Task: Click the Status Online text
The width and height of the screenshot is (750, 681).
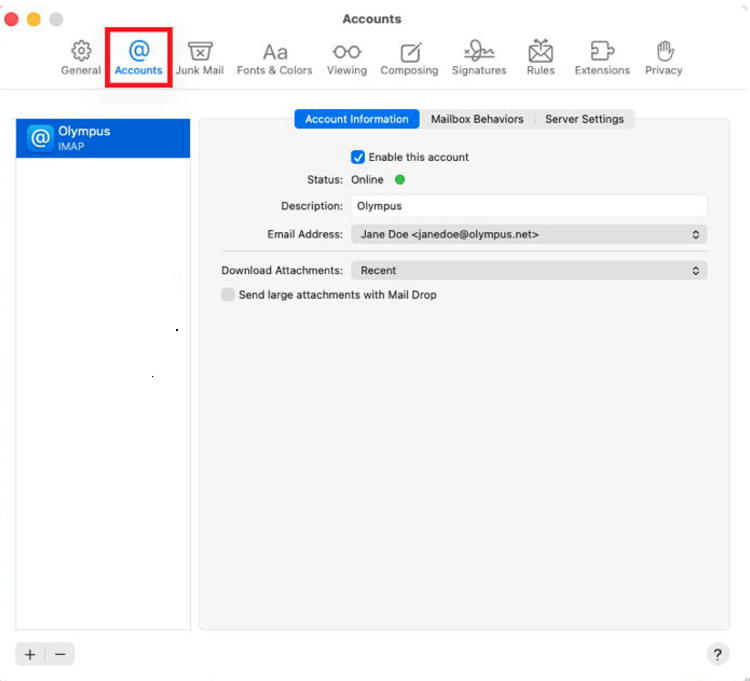Action: pyautogui.click(x=367, y=180)
